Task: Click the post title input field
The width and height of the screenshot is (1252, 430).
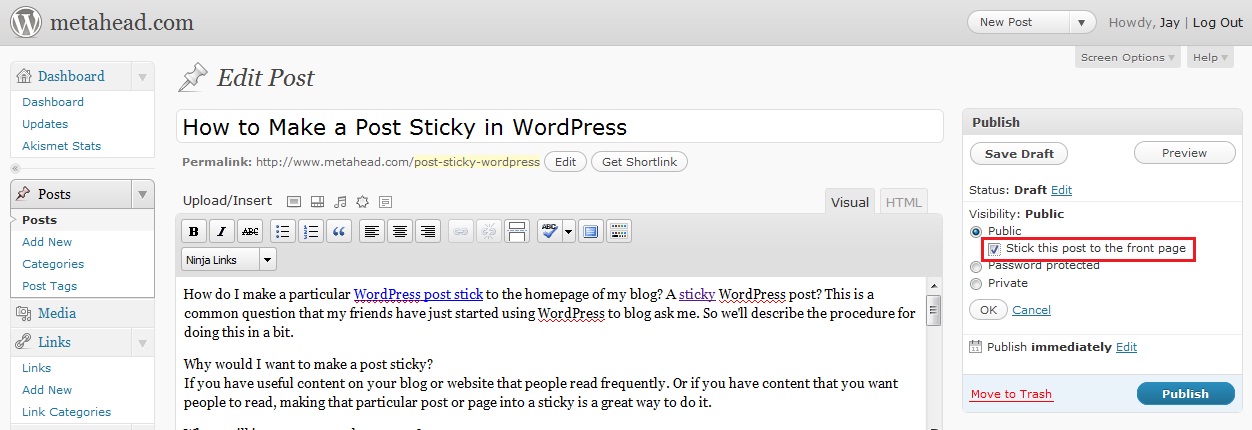Action: click(560, 127)
